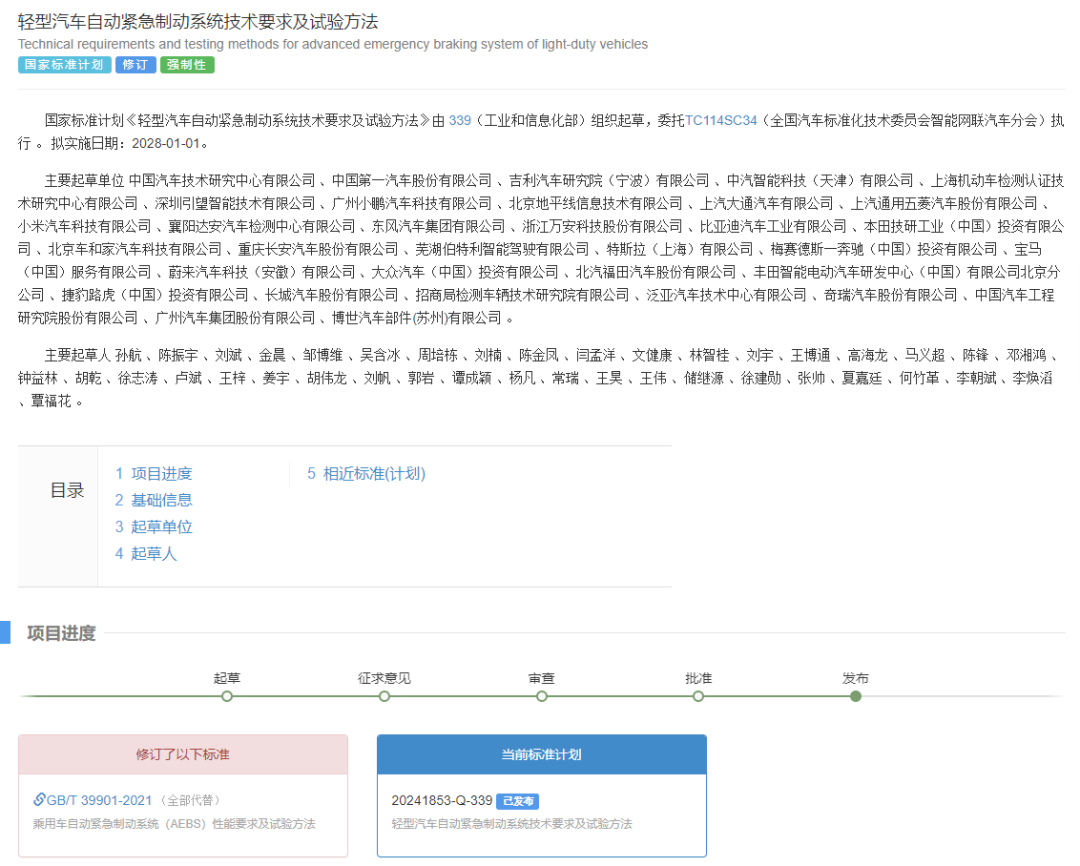Click the filled 发布 milestone dot
This screenshot has width=1080, height=866.
point(856,695)
